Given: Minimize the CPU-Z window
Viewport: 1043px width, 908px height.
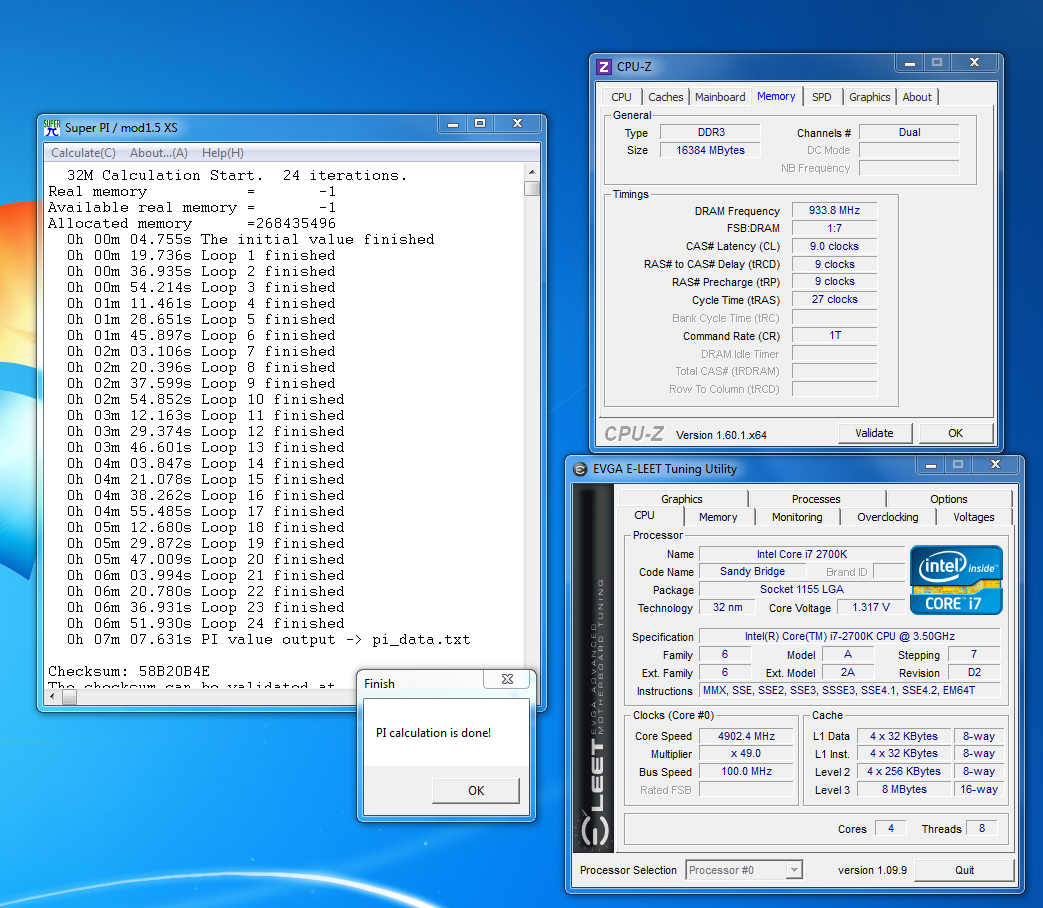Looking at the screenshot, I should (x=909, y=63).
